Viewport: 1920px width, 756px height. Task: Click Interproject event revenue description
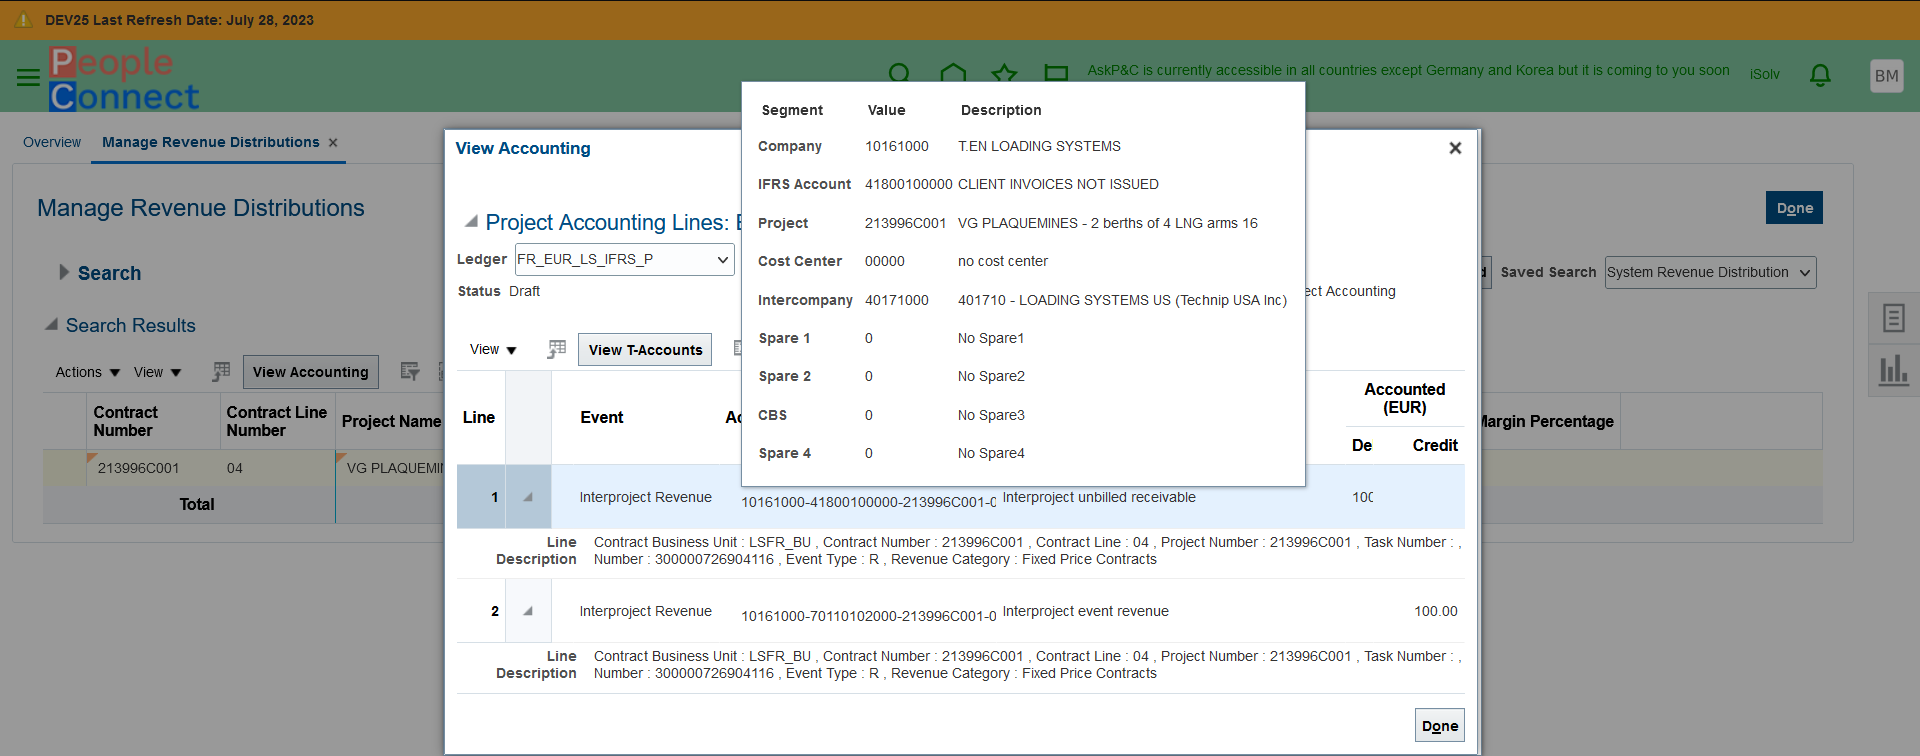[x=1086, y=611]
